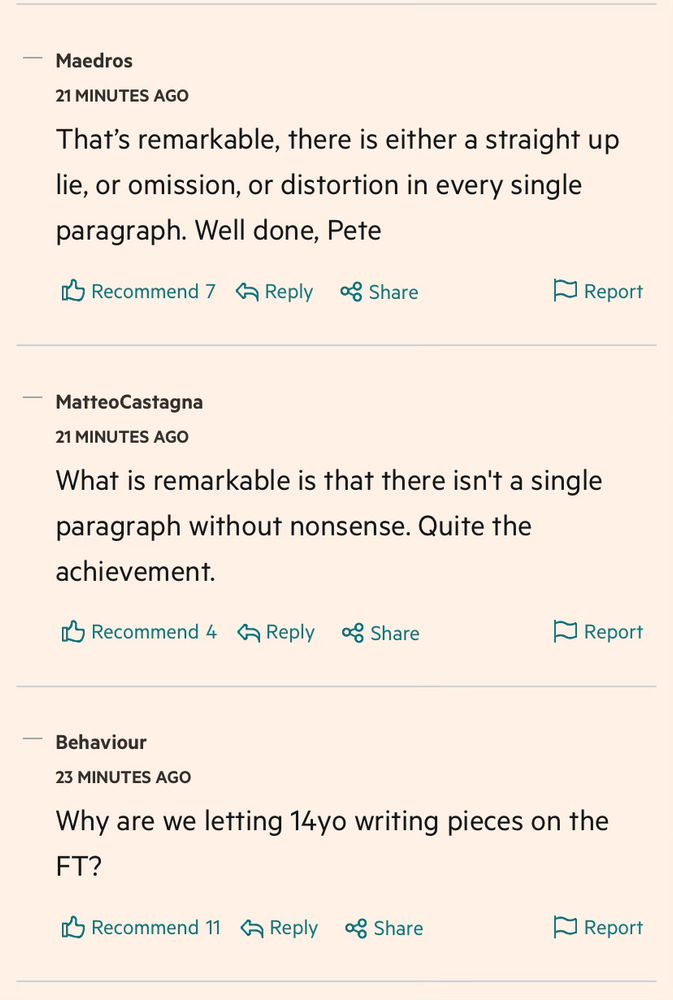673x1000 pixels.
Task: Open MatteoCastagna's user profile
Action: click(129, 402)
